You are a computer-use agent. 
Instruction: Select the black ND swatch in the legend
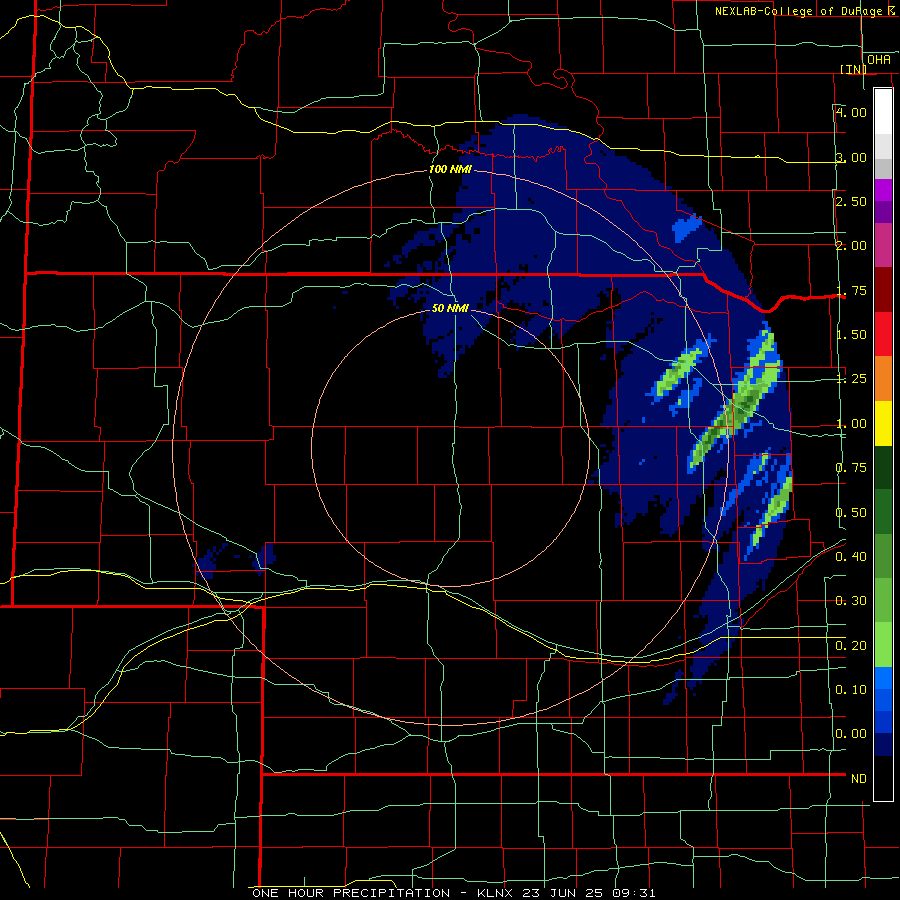coord(883,778)
